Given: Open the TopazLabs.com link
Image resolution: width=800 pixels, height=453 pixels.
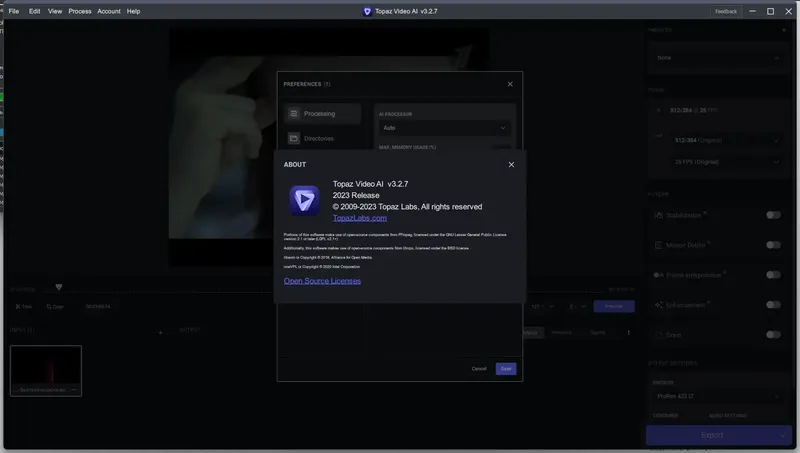Looking at the screenshot, I should 360,218.
